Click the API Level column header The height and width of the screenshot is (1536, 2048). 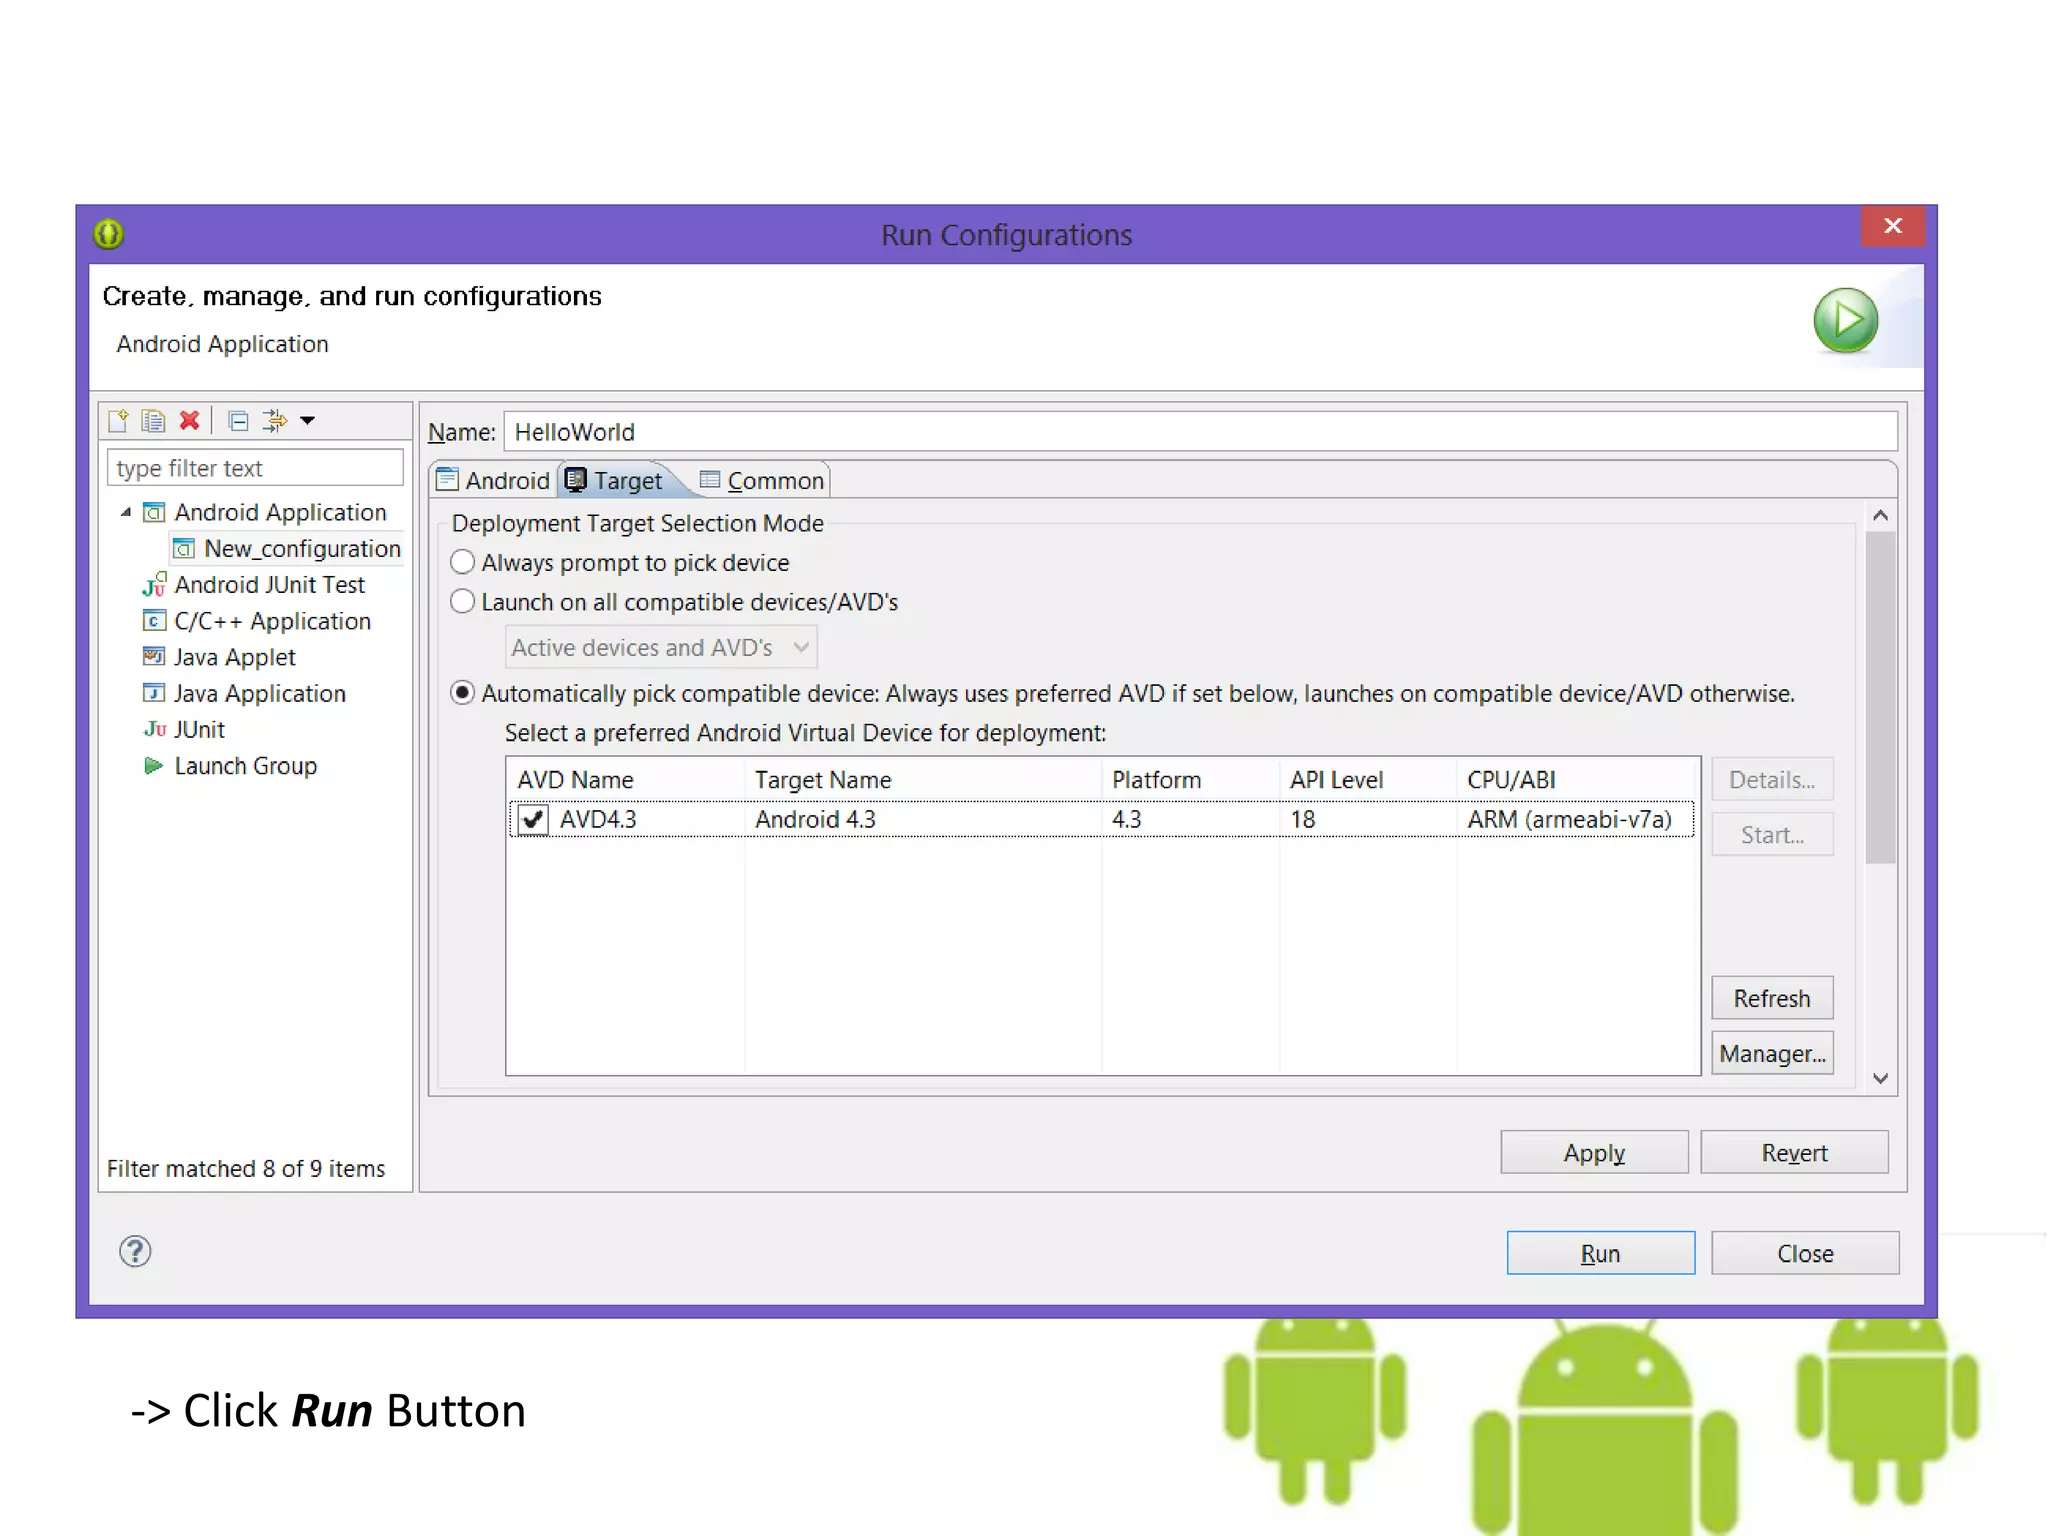click(1368, 780)
